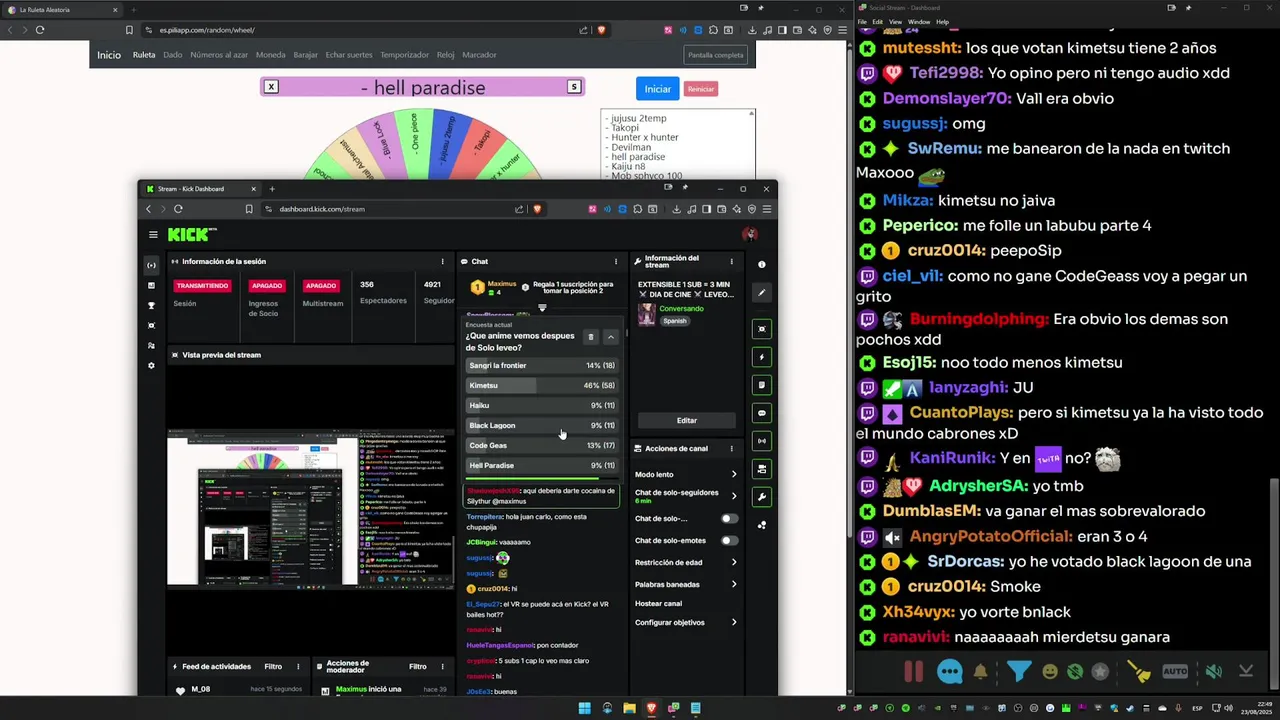This screenshot has height=720, width=1280.
Task: Select the stream broadcast icon in Kick sidebar
Action: click(151, 265)
